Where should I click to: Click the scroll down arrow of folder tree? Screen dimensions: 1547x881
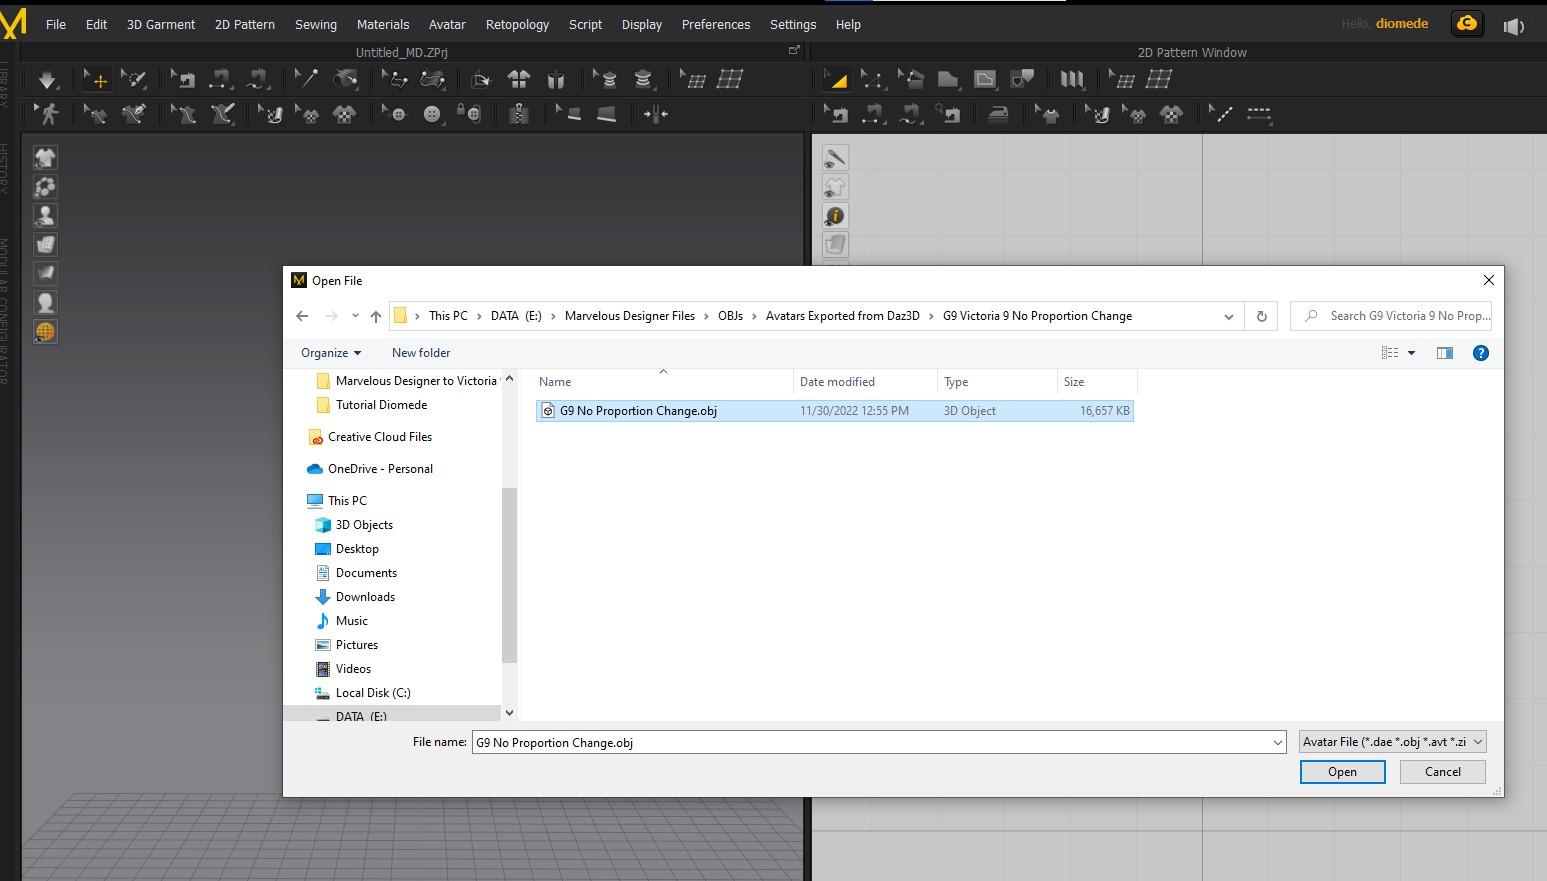point(509,713)
